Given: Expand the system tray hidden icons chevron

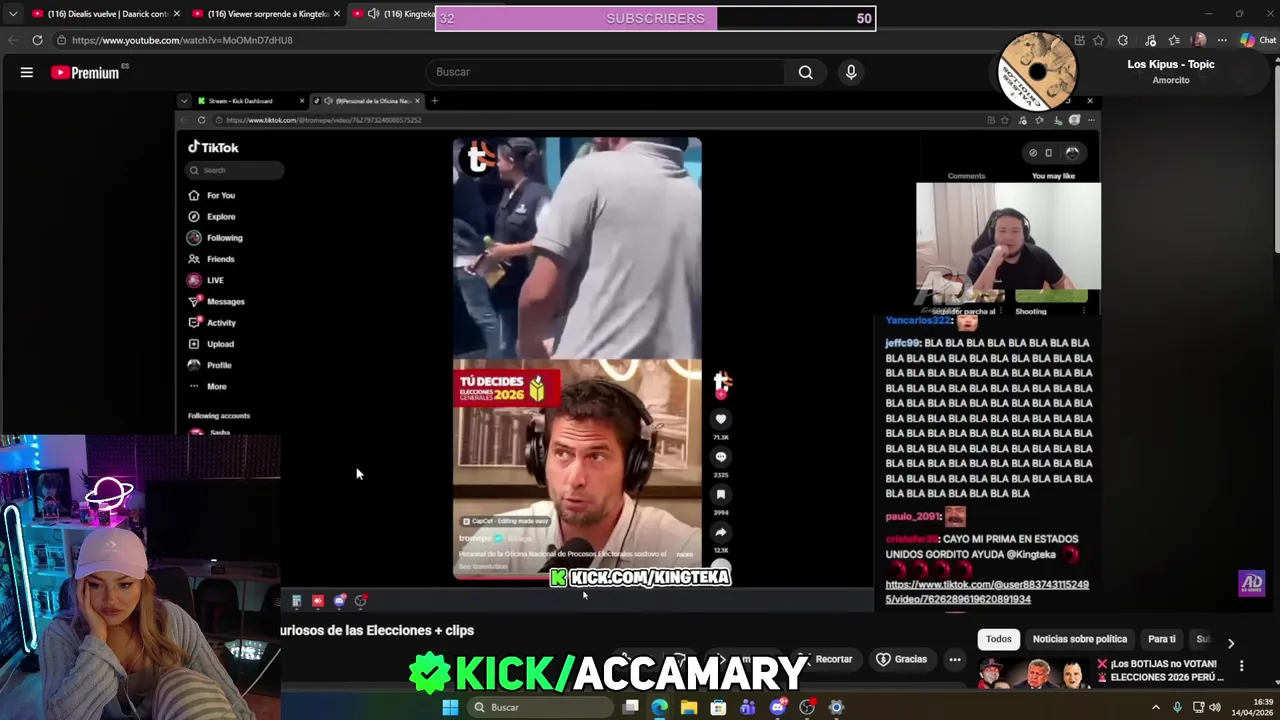Looking at the screenshot, I should (1156, 707).
